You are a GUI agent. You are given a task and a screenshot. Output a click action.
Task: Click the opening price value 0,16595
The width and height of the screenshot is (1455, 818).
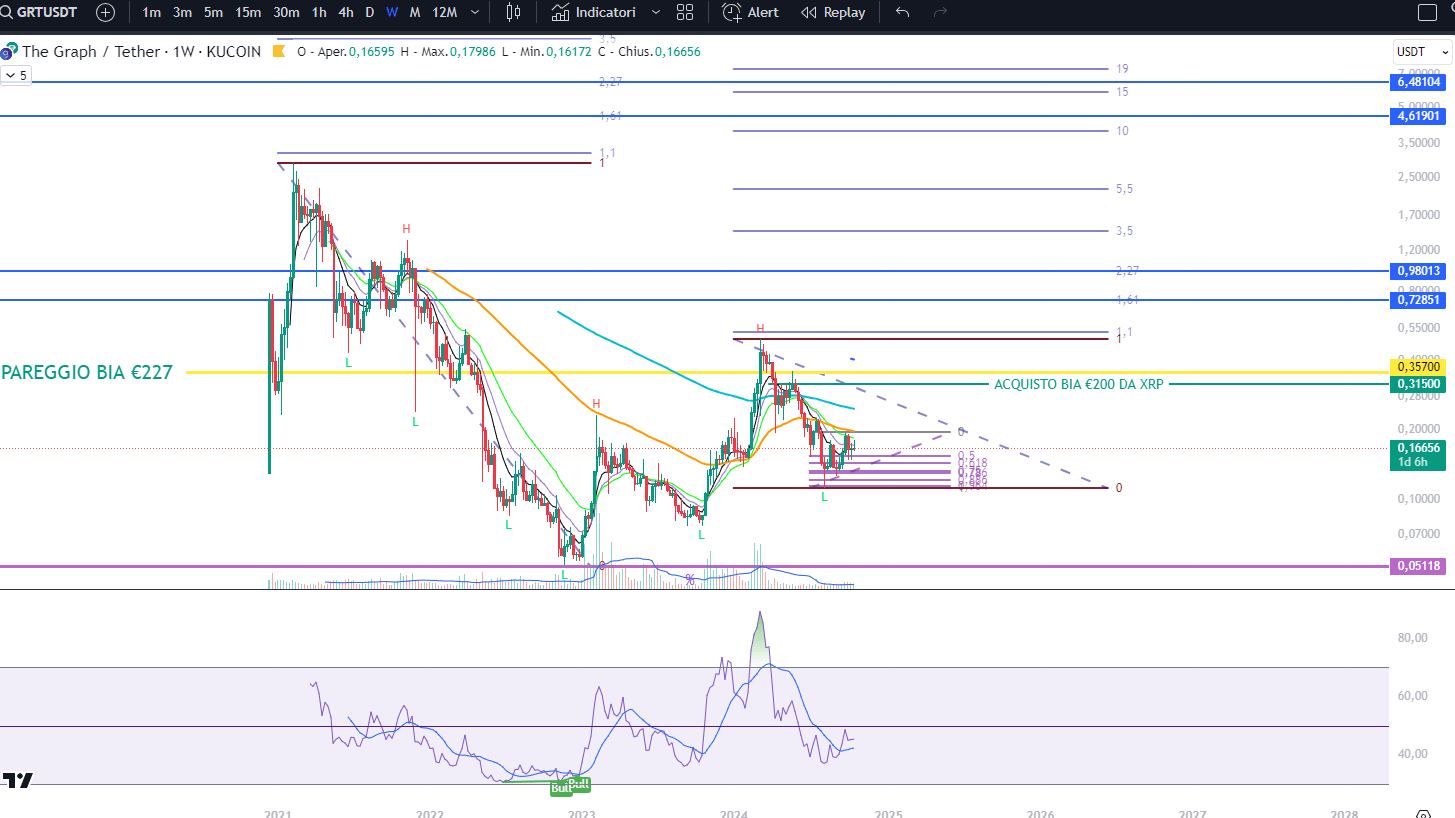pos(371,51)
